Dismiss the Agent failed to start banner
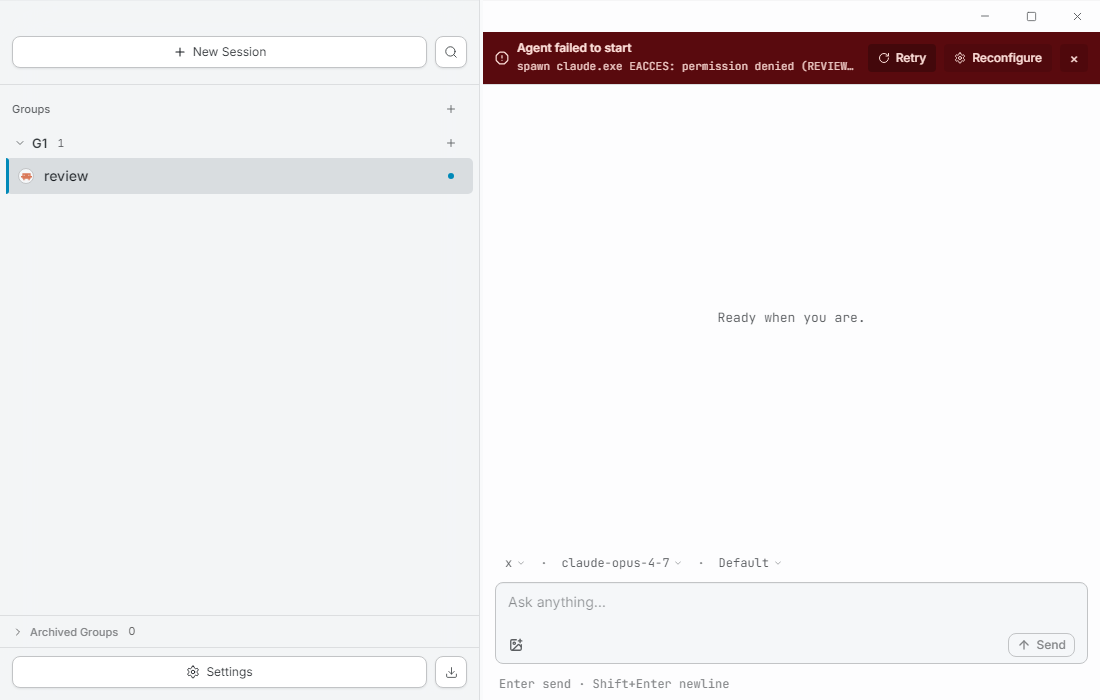The height and width of the screenshot is (700, 1100). pyautogui.click(x=1073, y=59)
